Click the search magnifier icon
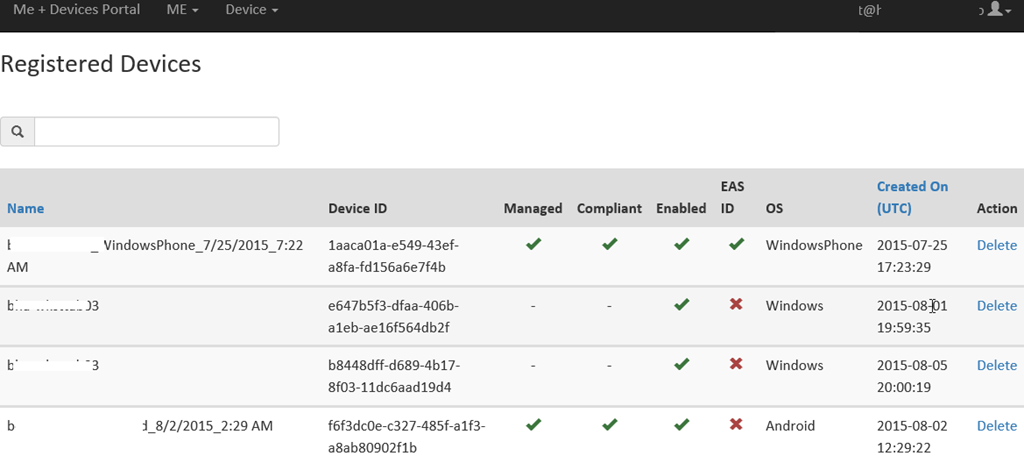 18,132
